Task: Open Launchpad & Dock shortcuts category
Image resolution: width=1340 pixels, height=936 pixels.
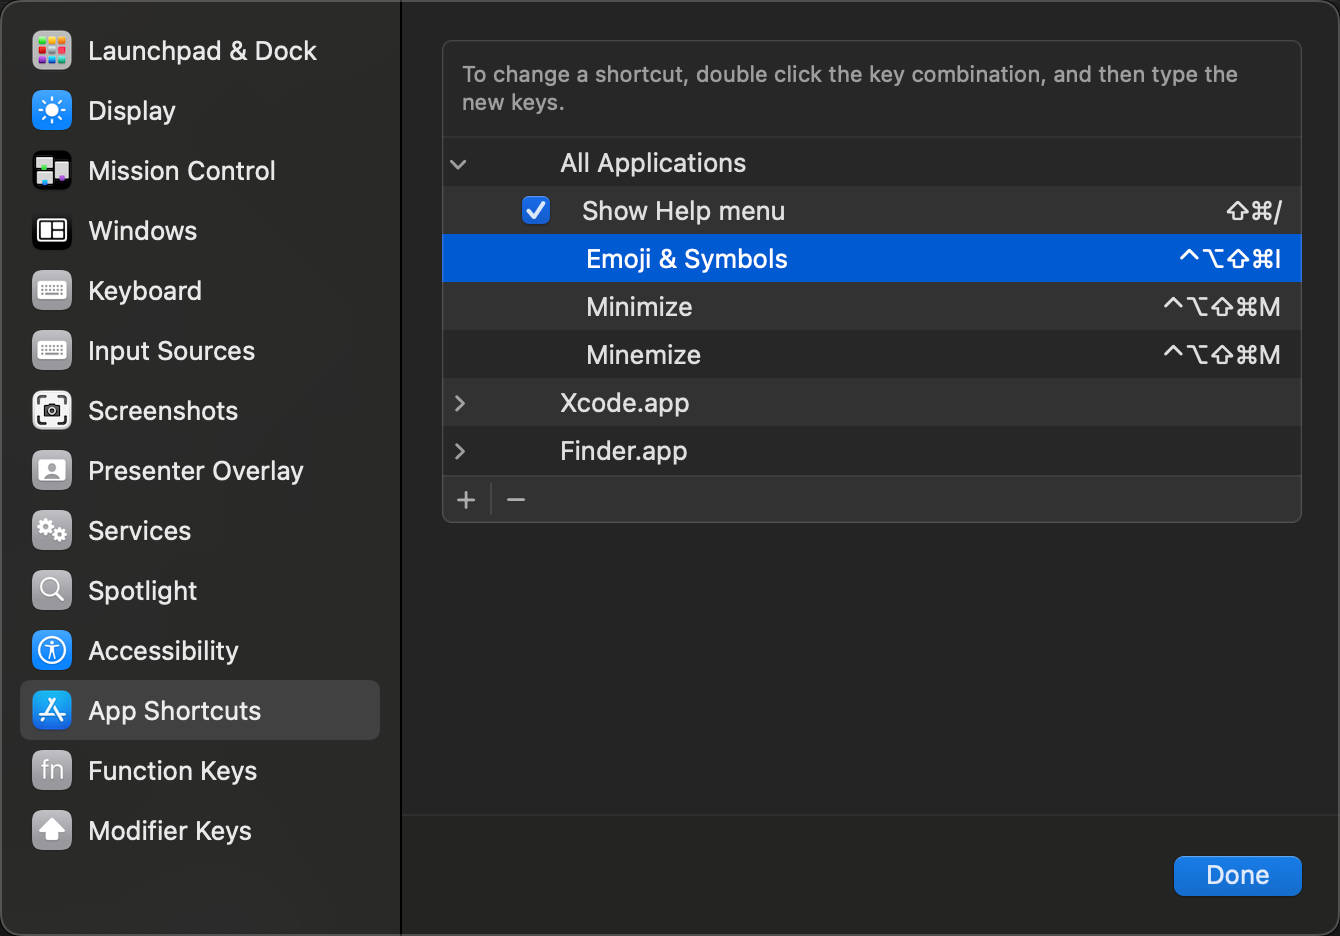Action: (202, 51)
